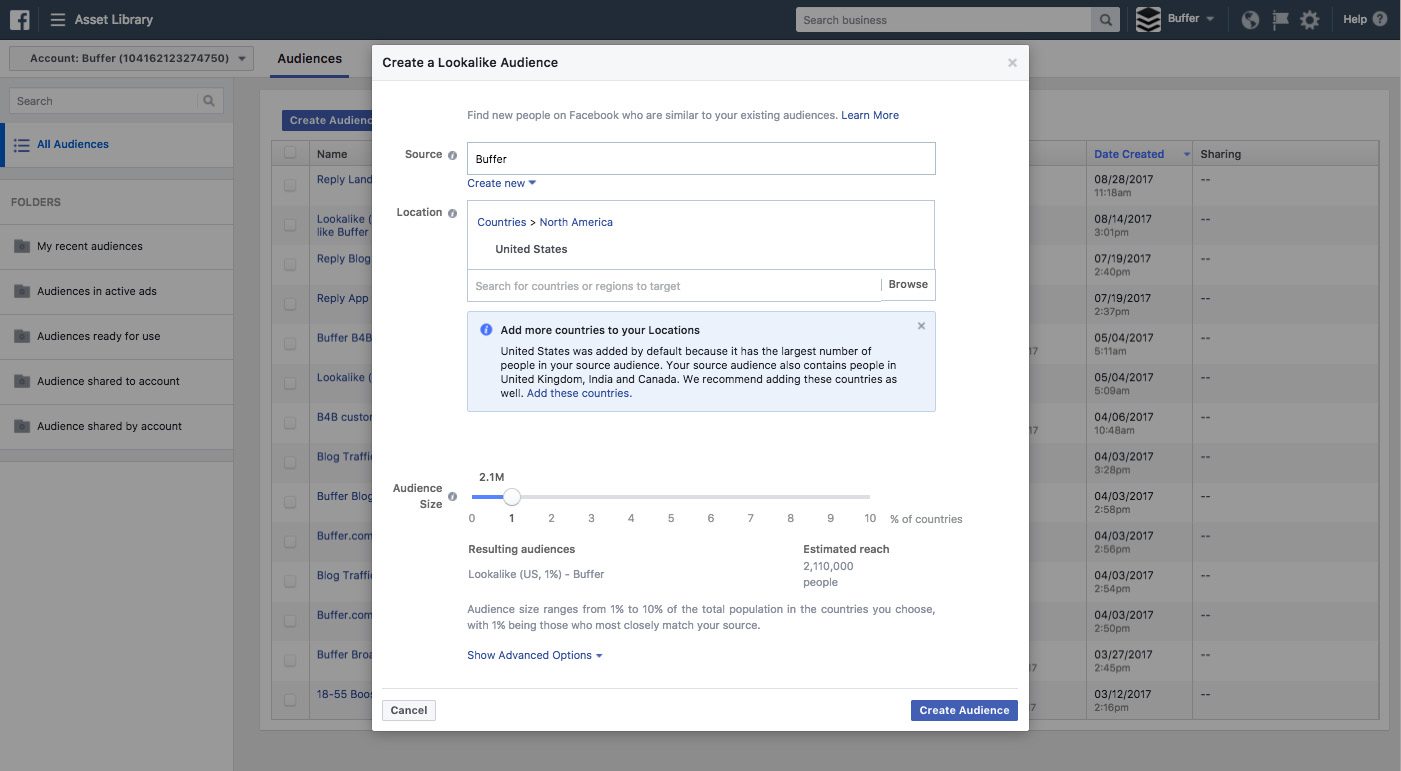Expand Show Advanced Options
1401x771 pixels.
pyautogui.click(x=535, y=655)
